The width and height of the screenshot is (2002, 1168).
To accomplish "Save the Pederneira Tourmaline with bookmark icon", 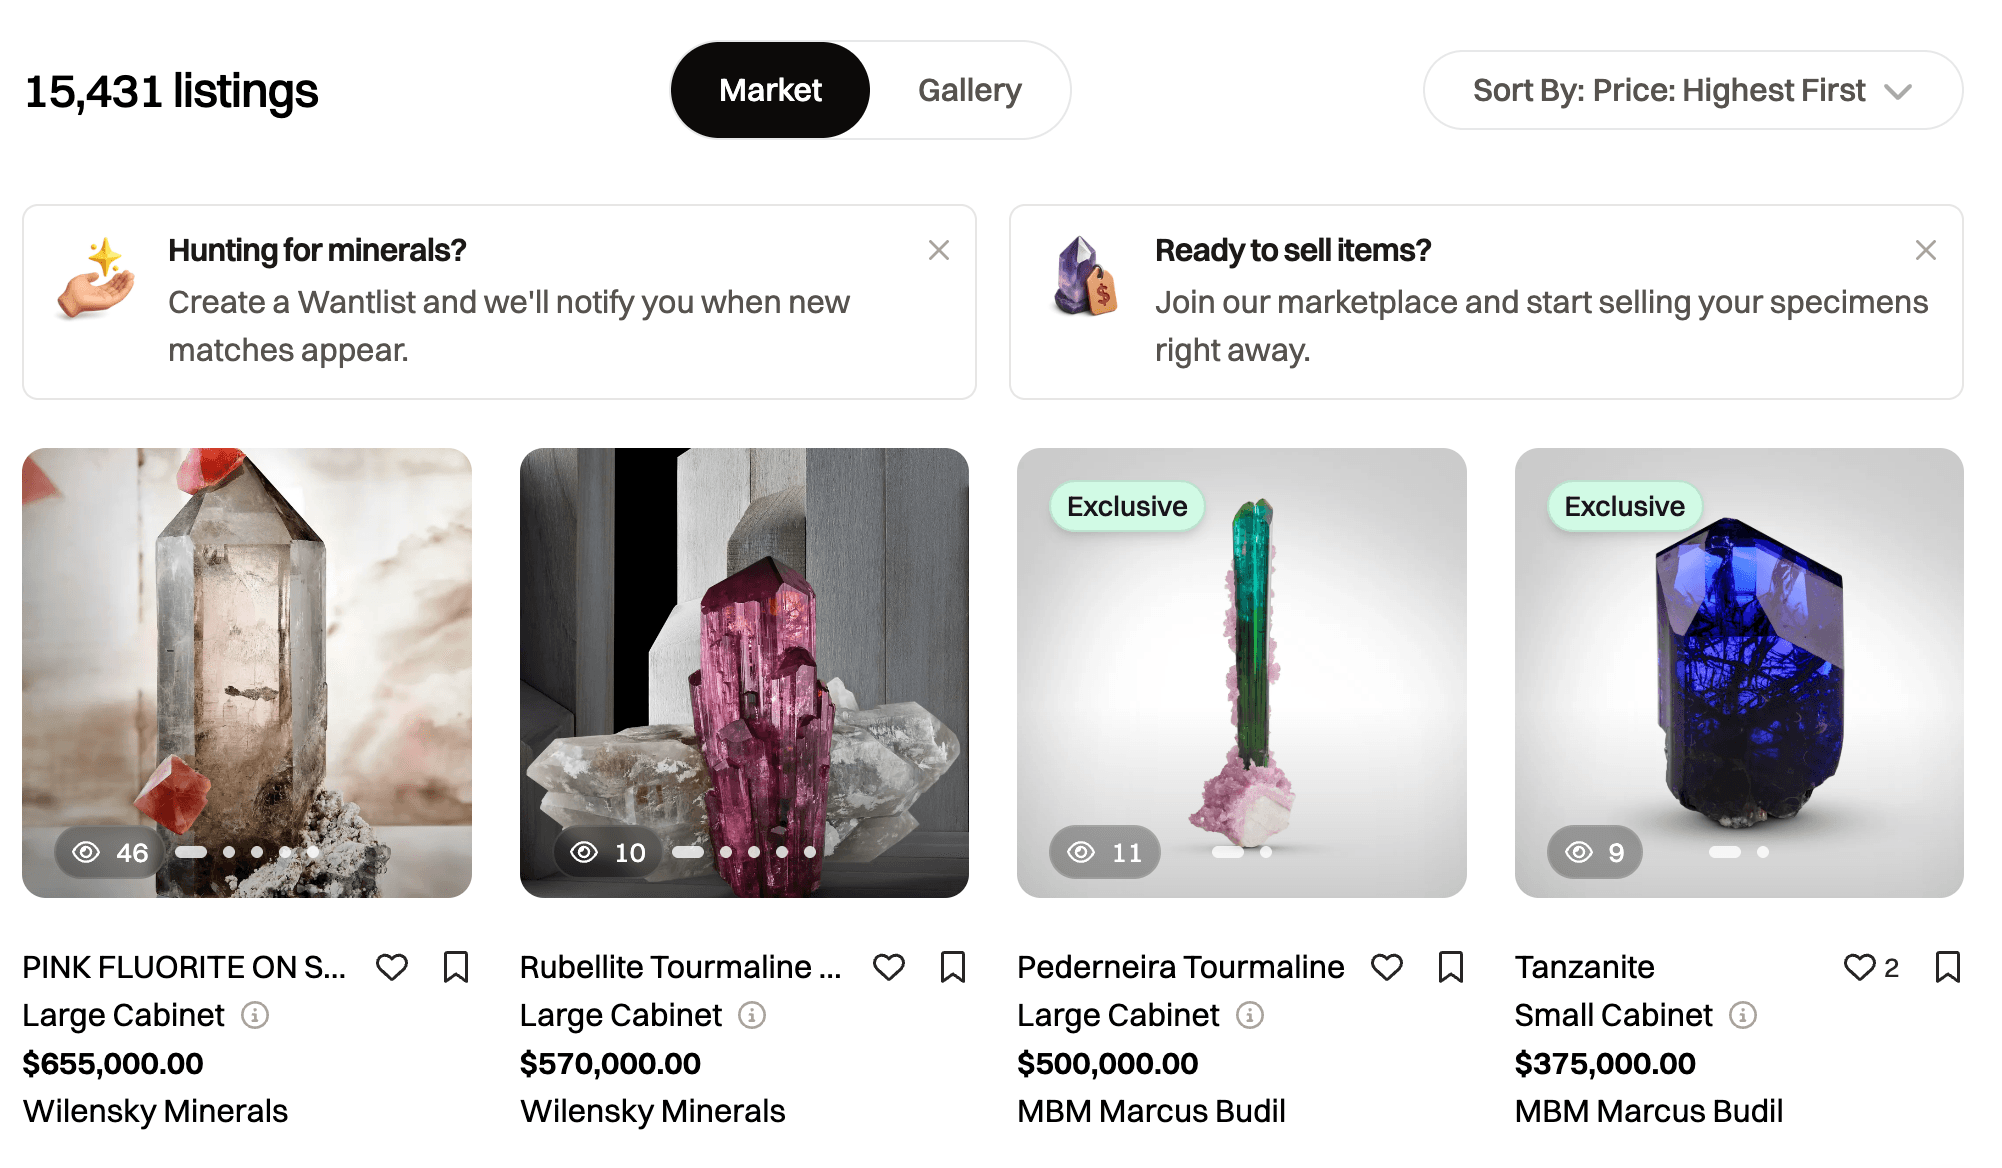I will point(1451,967).
